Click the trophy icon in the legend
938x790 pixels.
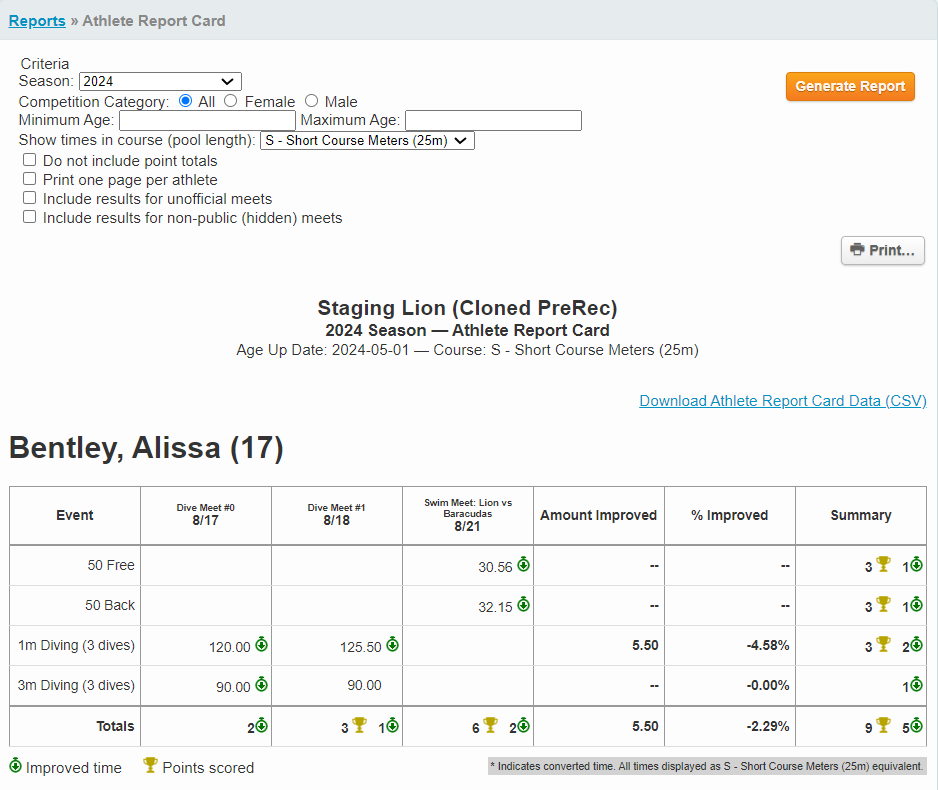coord(150,767)
